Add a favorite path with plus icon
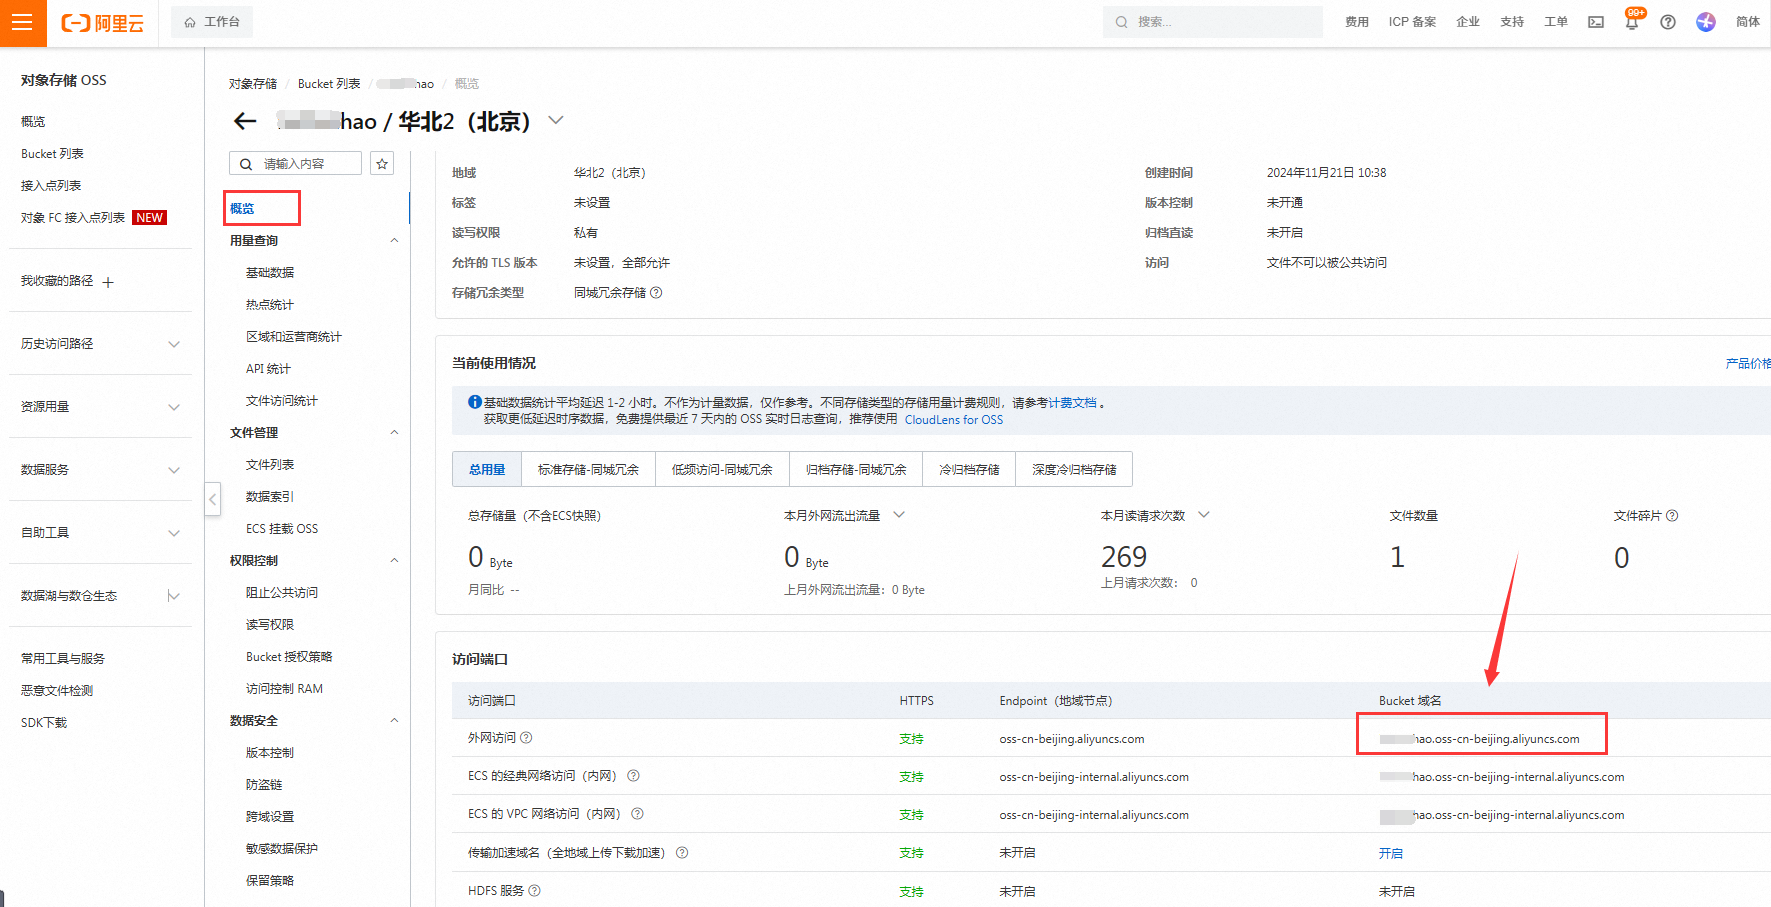Viewport: 1771px width, 907px height. (x=108, y=282)
